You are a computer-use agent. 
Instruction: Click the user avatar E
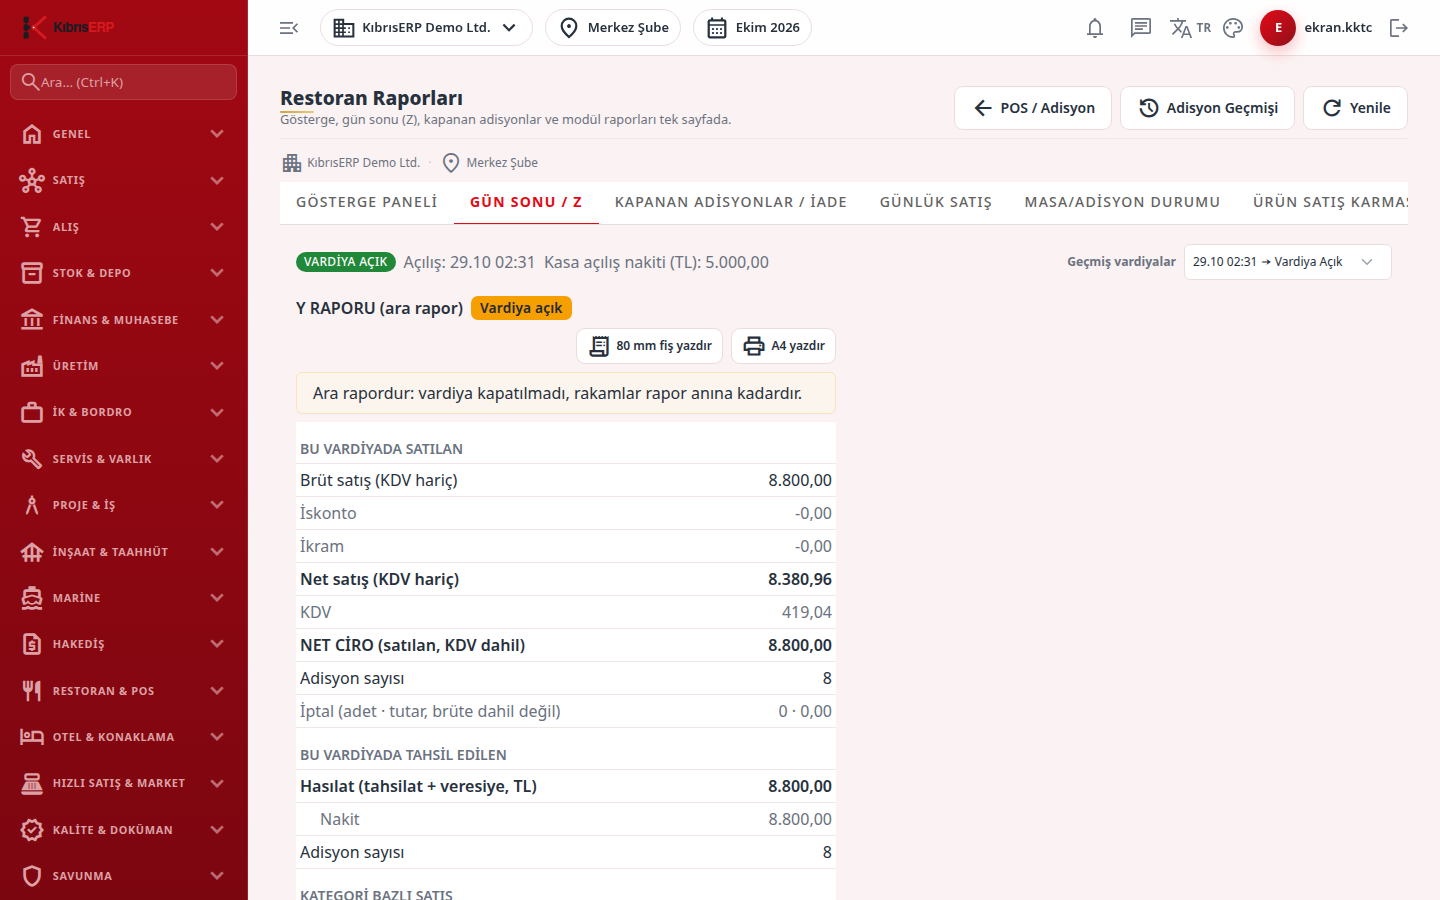tap(1278, 28)
